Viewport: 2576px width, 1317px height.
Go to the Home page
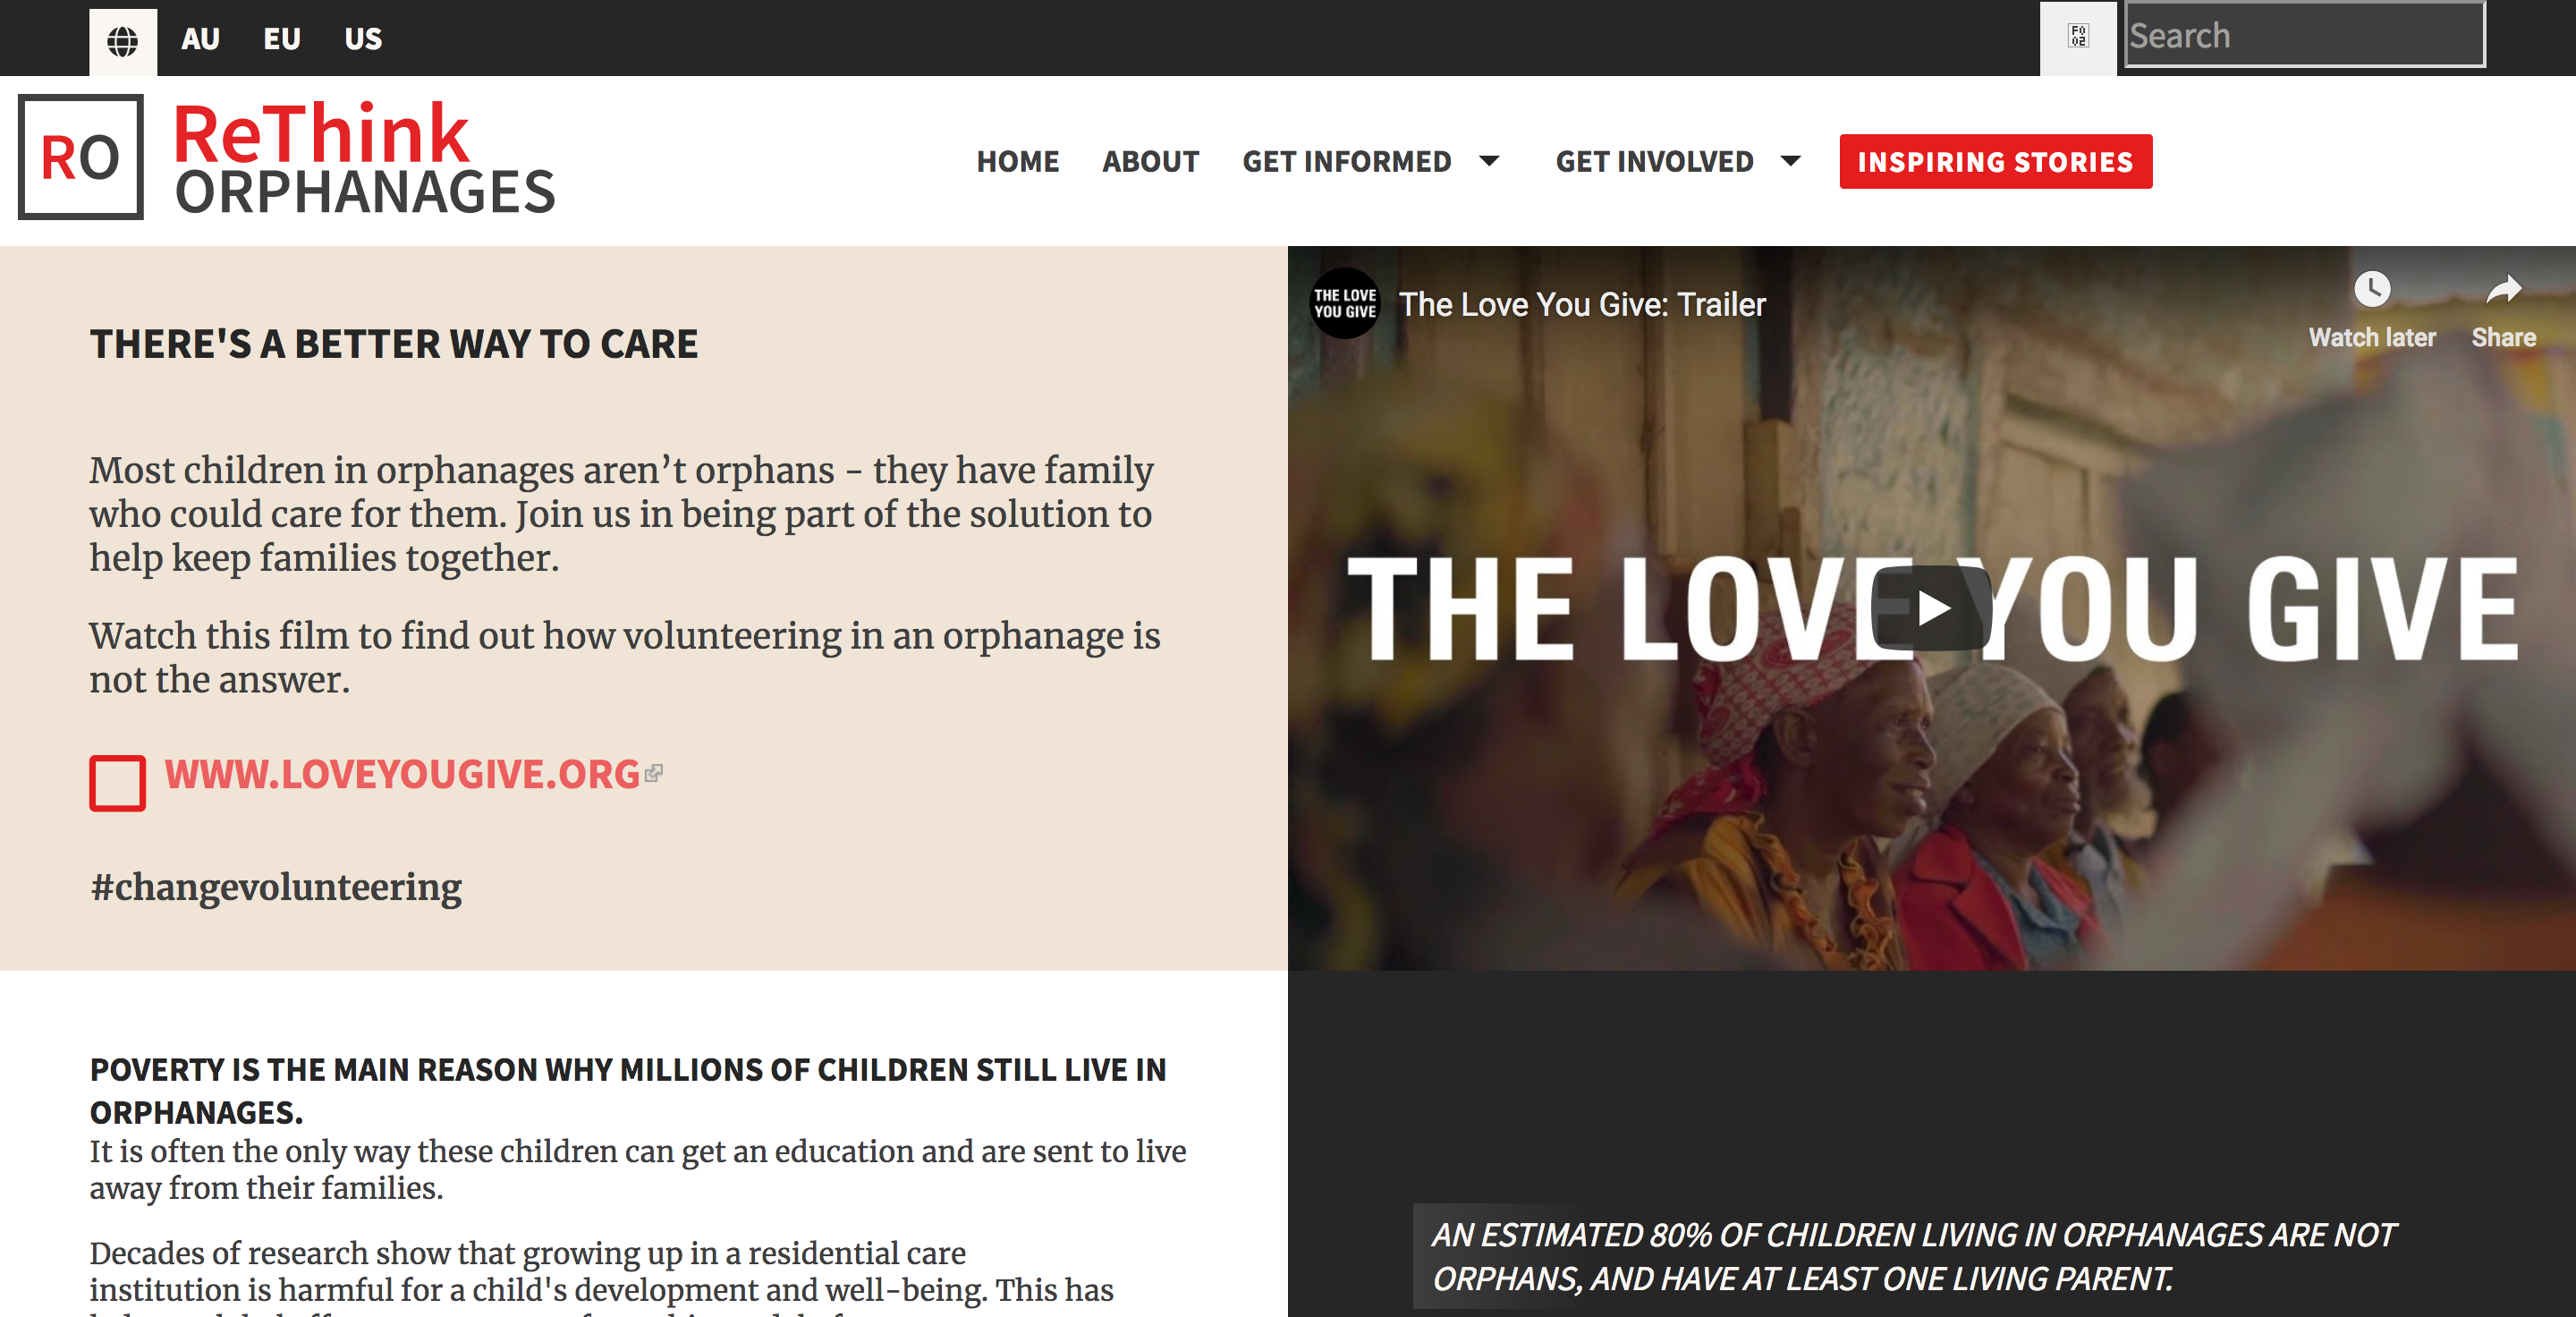(1017, 161)
